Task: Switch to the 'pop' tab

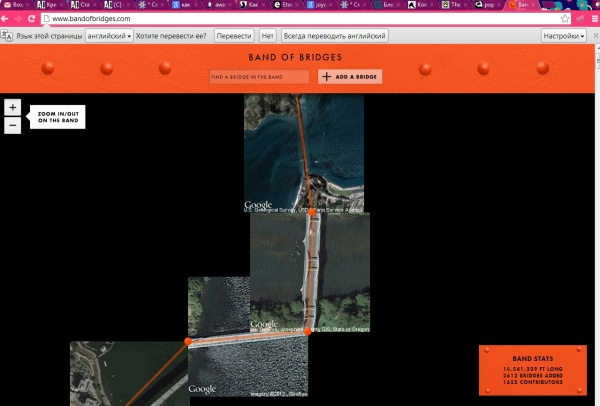Action: (488, 5)
